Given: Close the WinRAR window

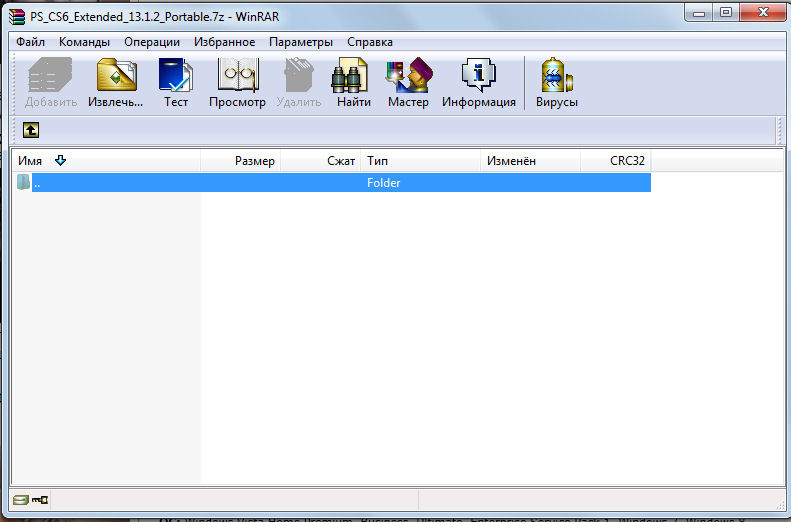Looking at the screenshot, I should 763,13.
